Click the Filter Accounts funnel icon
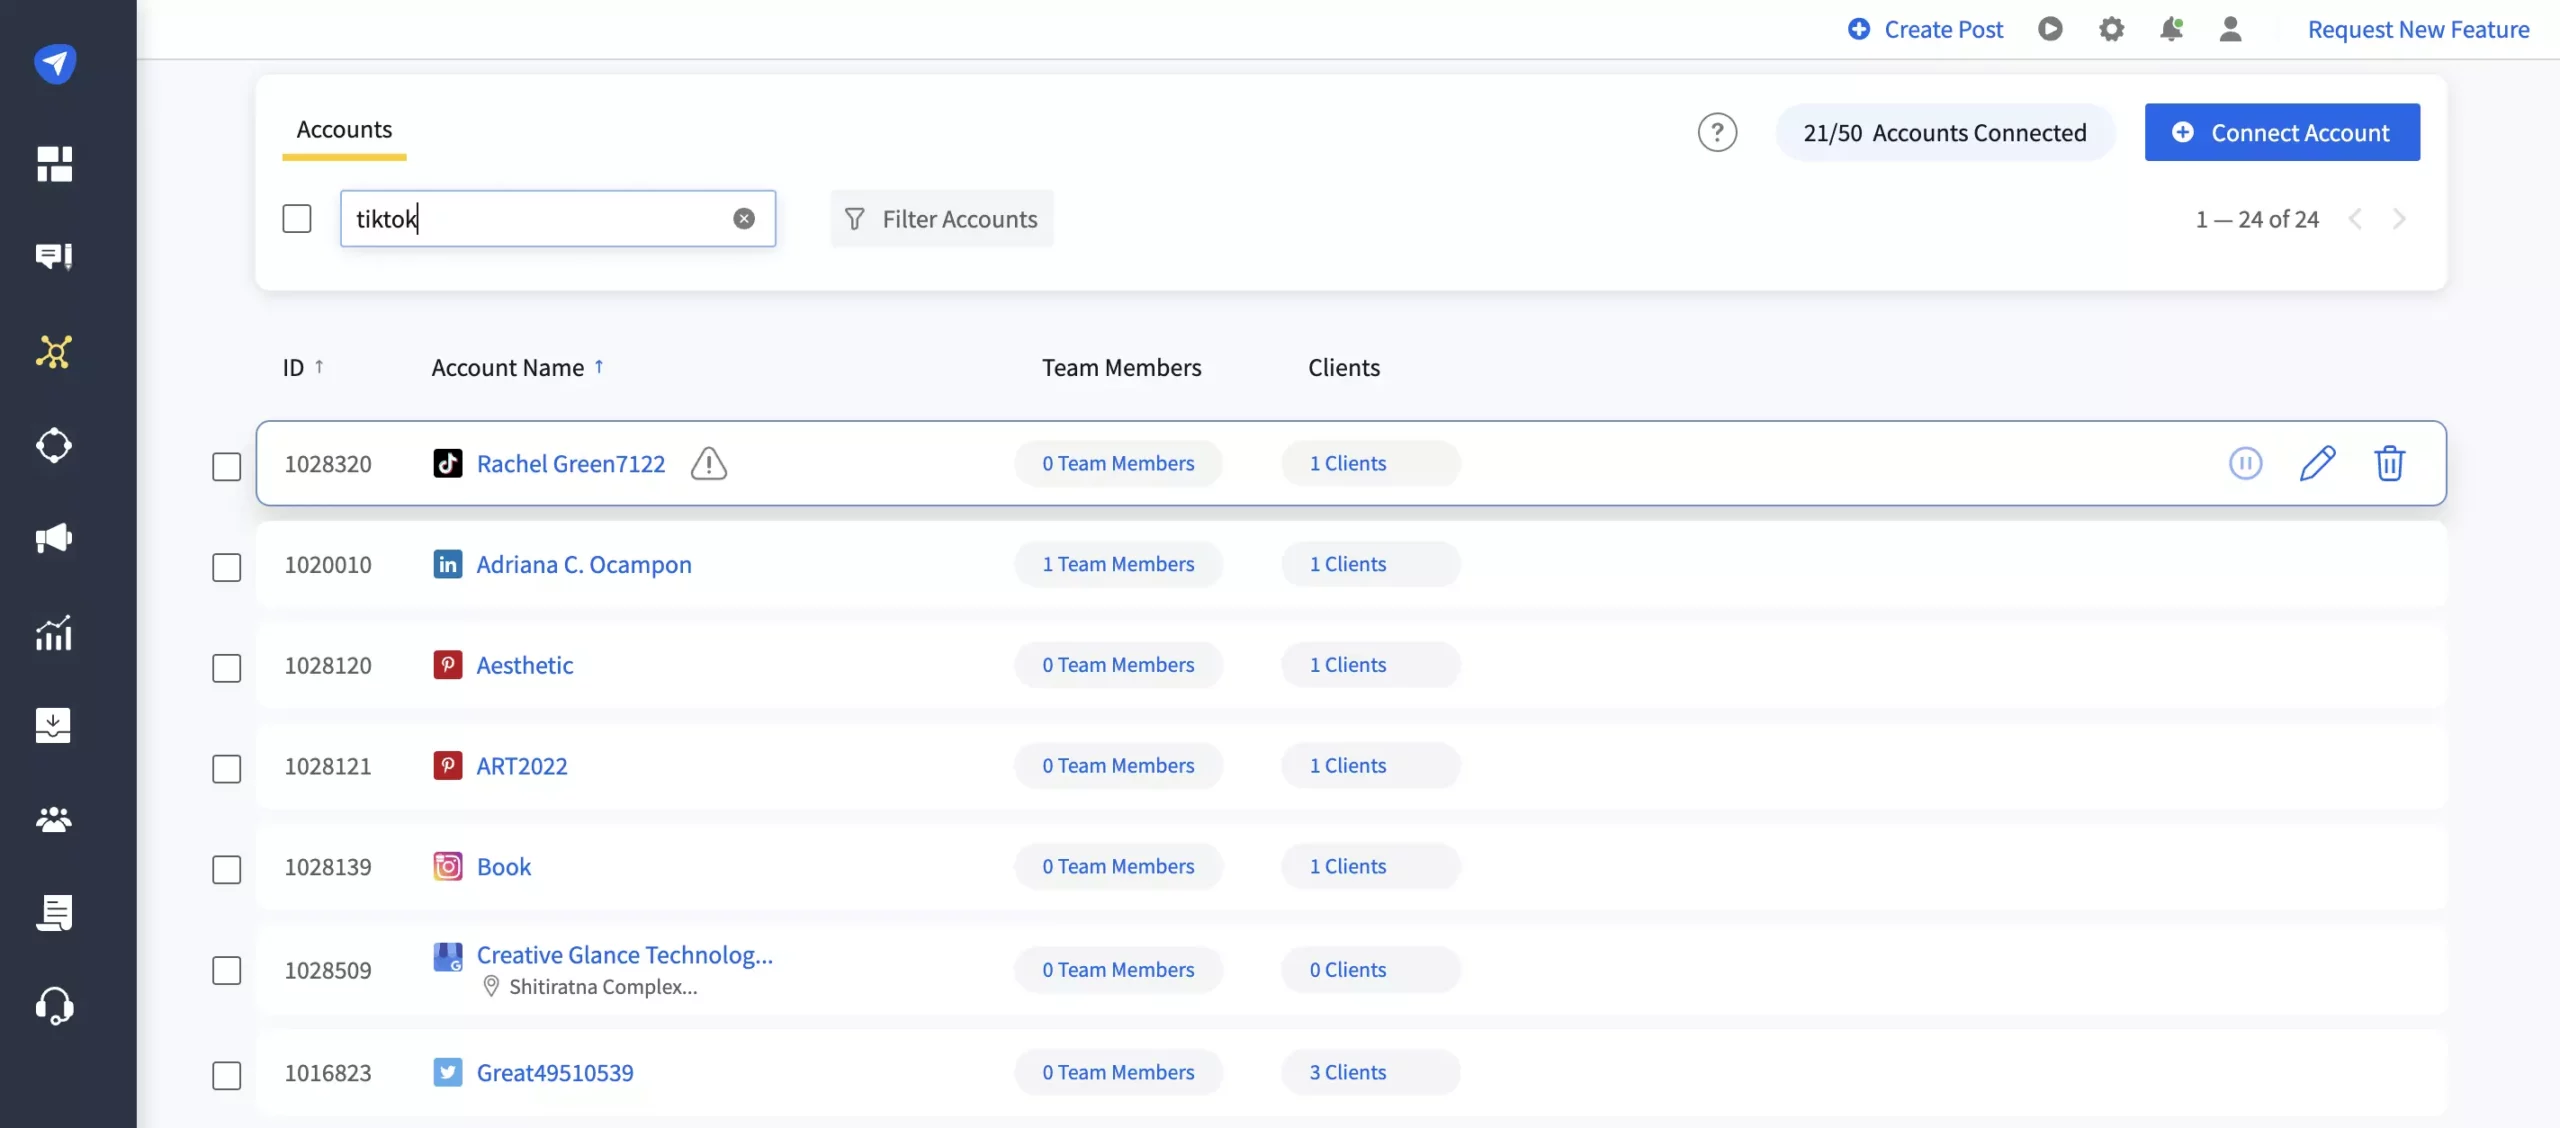Viewport: 2560px width, 1128px height. pos(854,217)
